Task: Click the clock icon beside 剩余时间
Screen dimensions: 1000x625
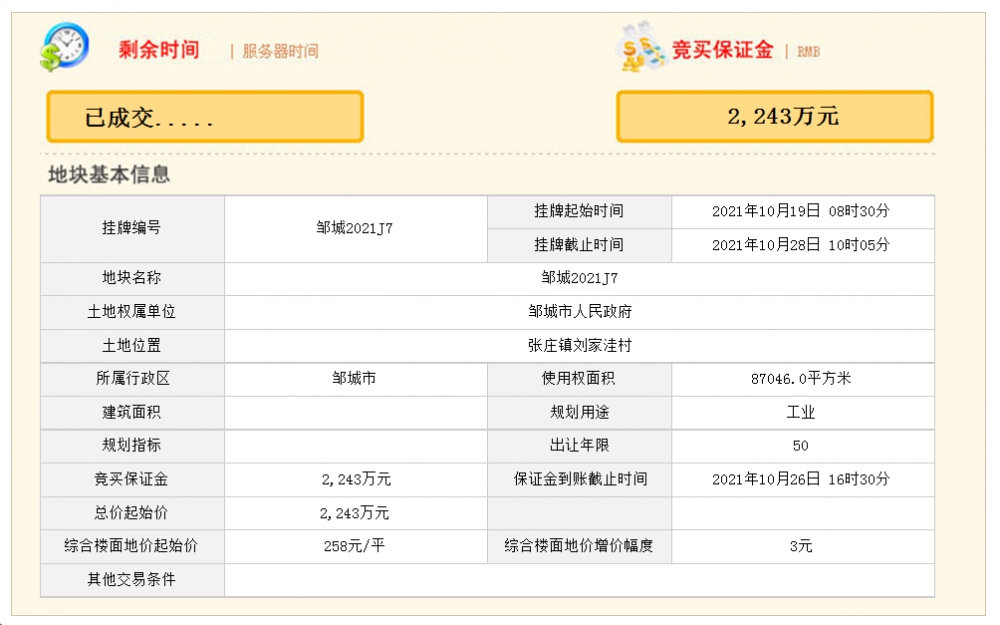Action: click(x=64, y=47)
